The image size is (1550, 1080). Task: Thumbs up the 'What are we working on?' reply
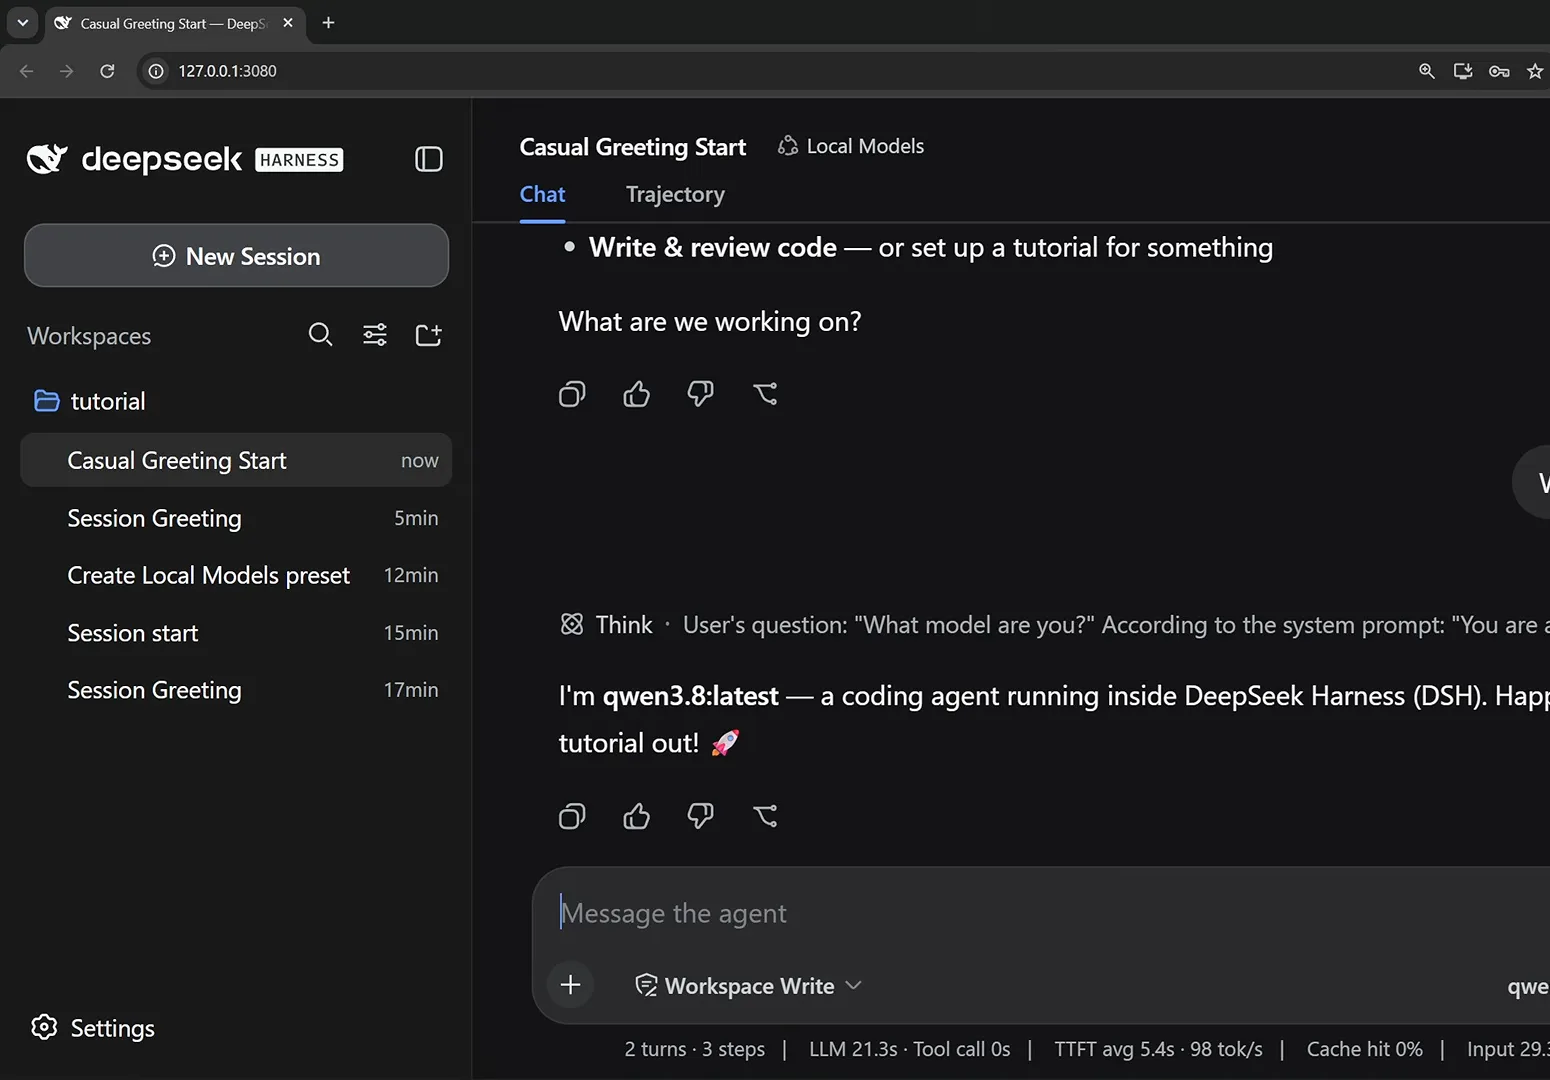636,394
